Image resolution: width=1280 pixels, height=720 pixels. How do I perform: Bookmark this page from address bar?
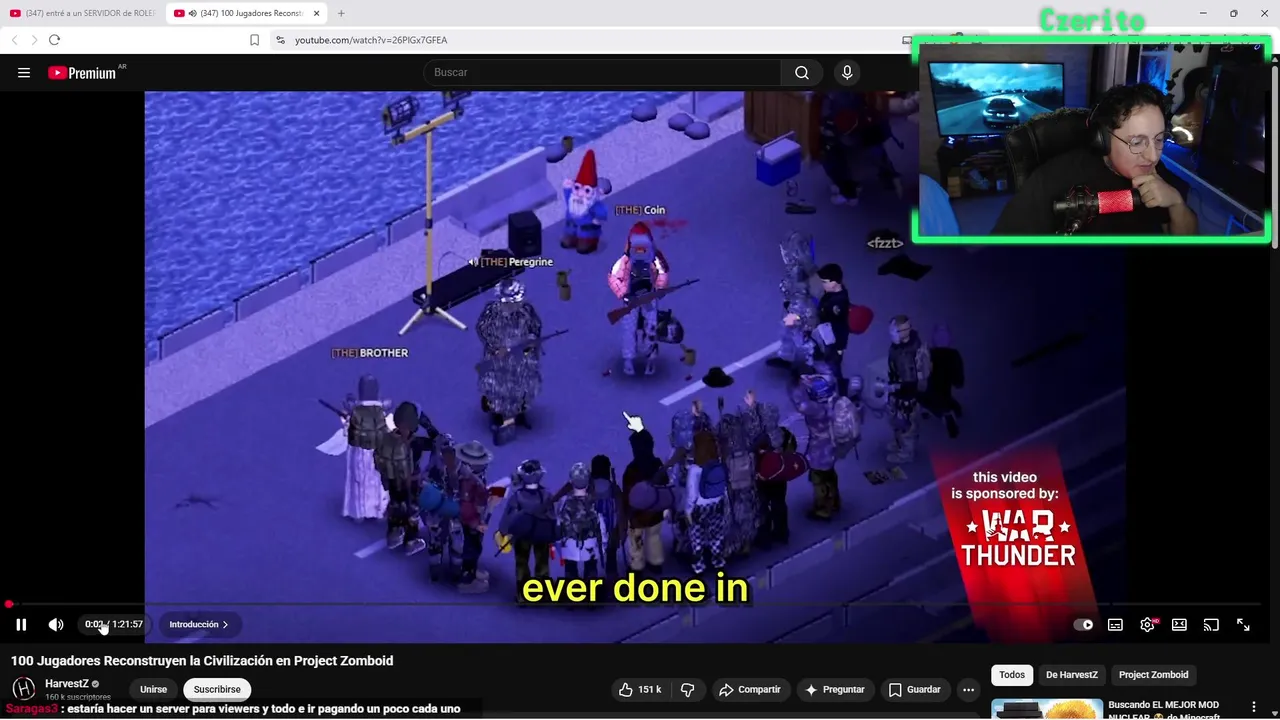(x=254, y=40)
